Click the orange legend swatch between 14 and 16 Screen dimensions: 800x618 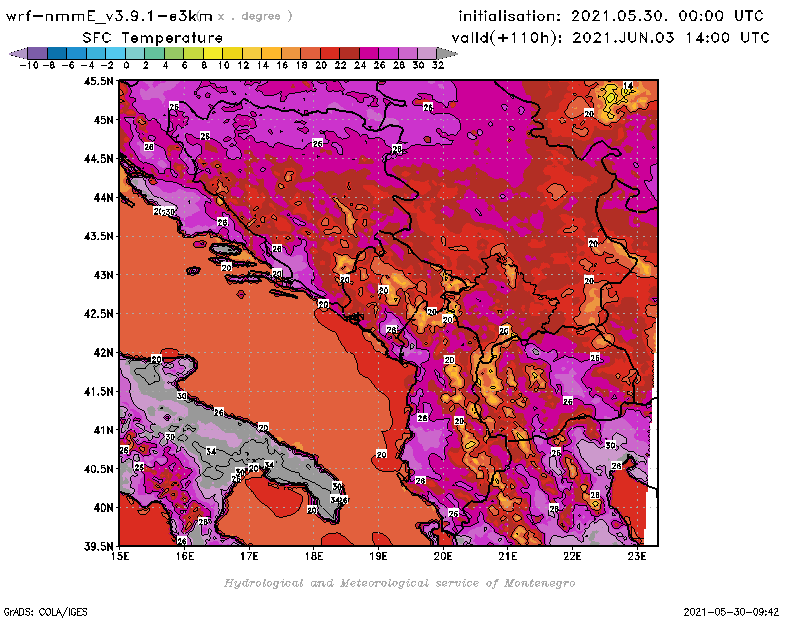[271, 53]
